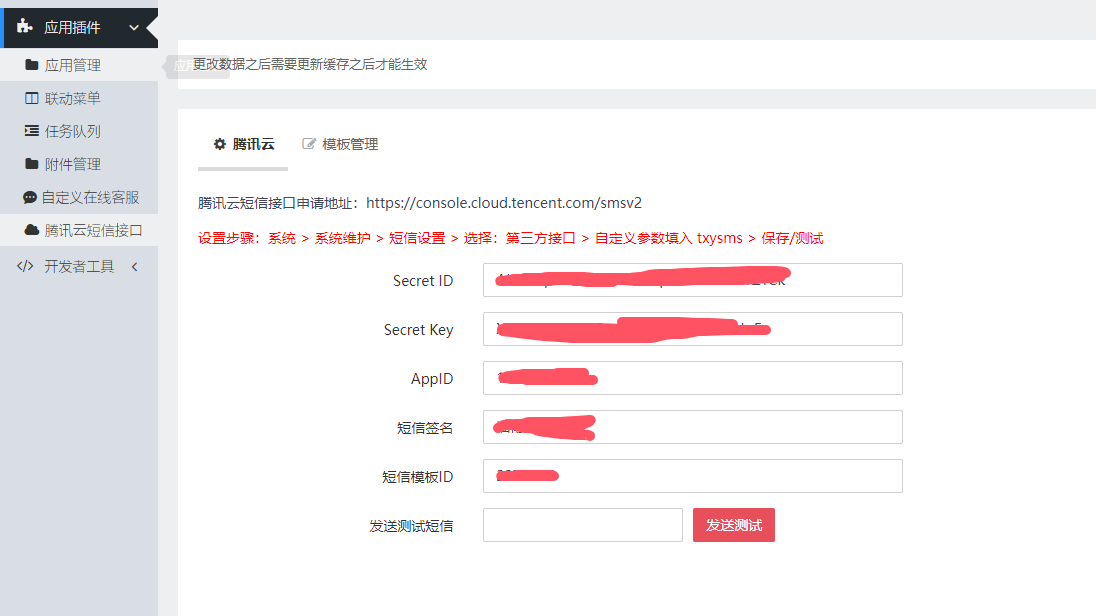Expand the 开发者工具 menu via its chevron
Viewport: 1096px width, 616px height.
[x=134, y=266]
